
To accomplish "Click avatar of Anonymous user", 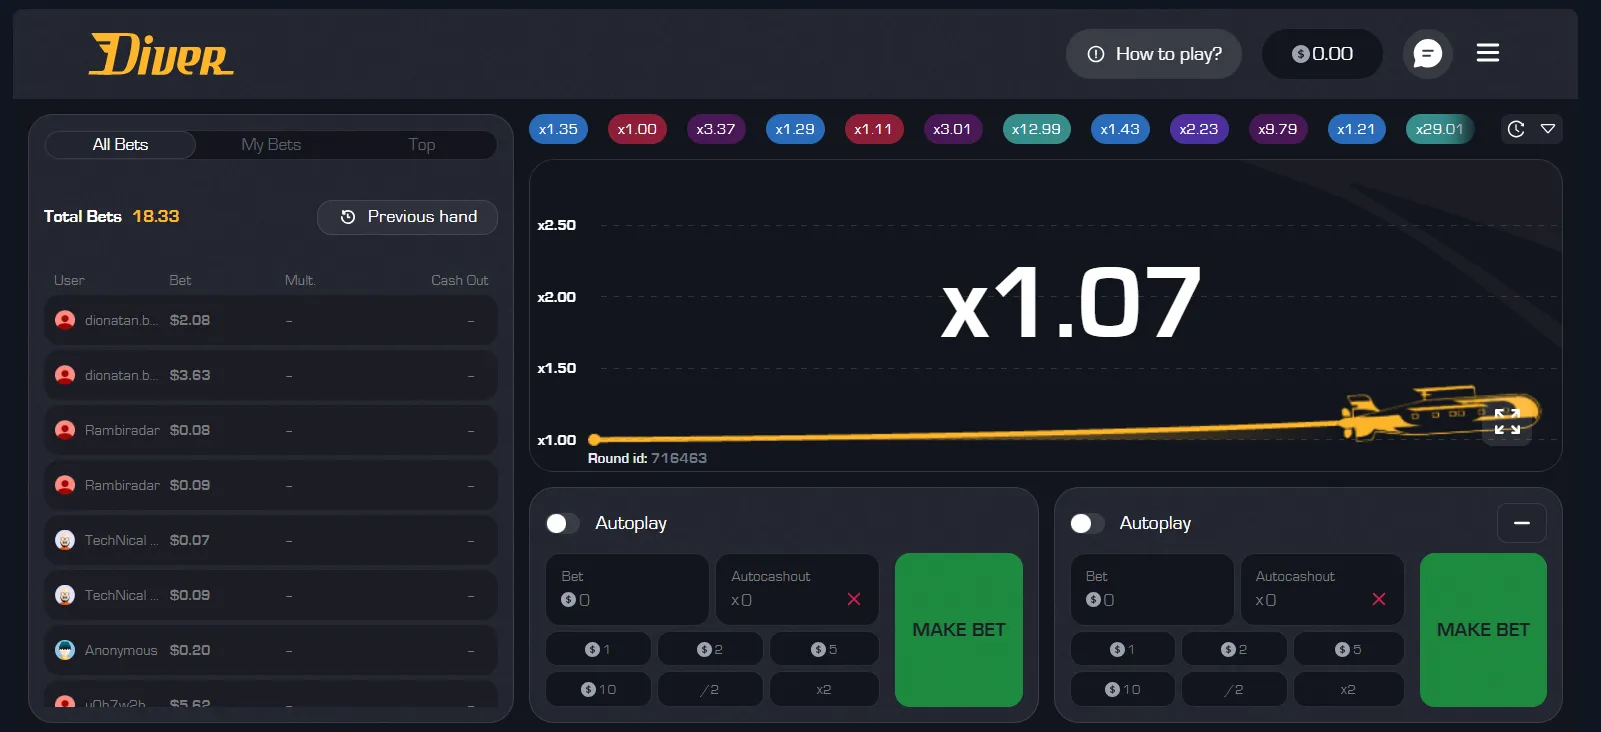I will [65, 650].
